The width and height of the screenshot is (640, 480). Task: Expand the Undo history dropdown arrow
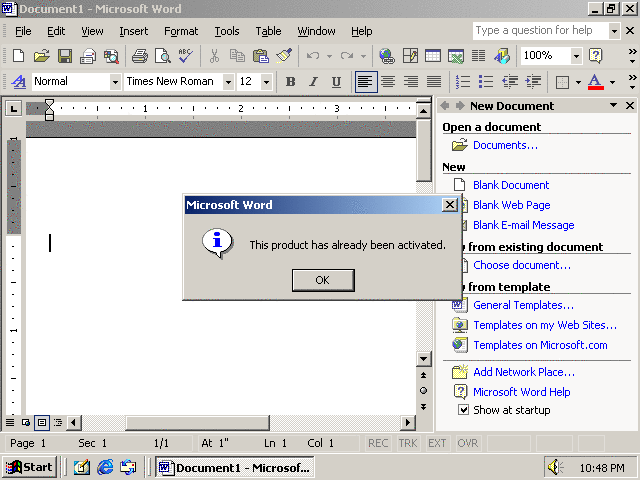(x=329, y=56)
